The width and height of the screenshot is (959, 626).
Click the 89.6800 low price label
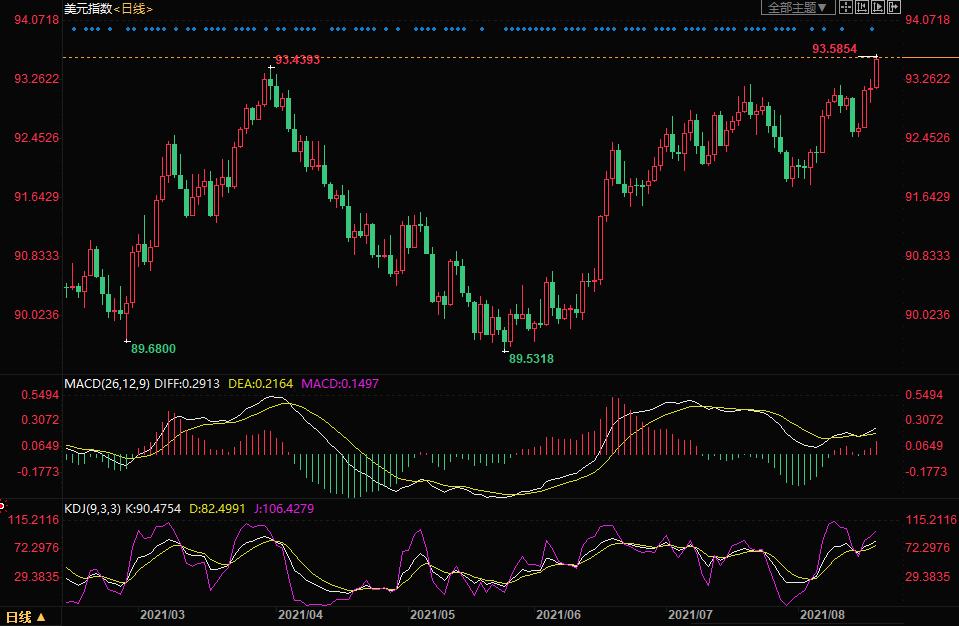point(153,348)
